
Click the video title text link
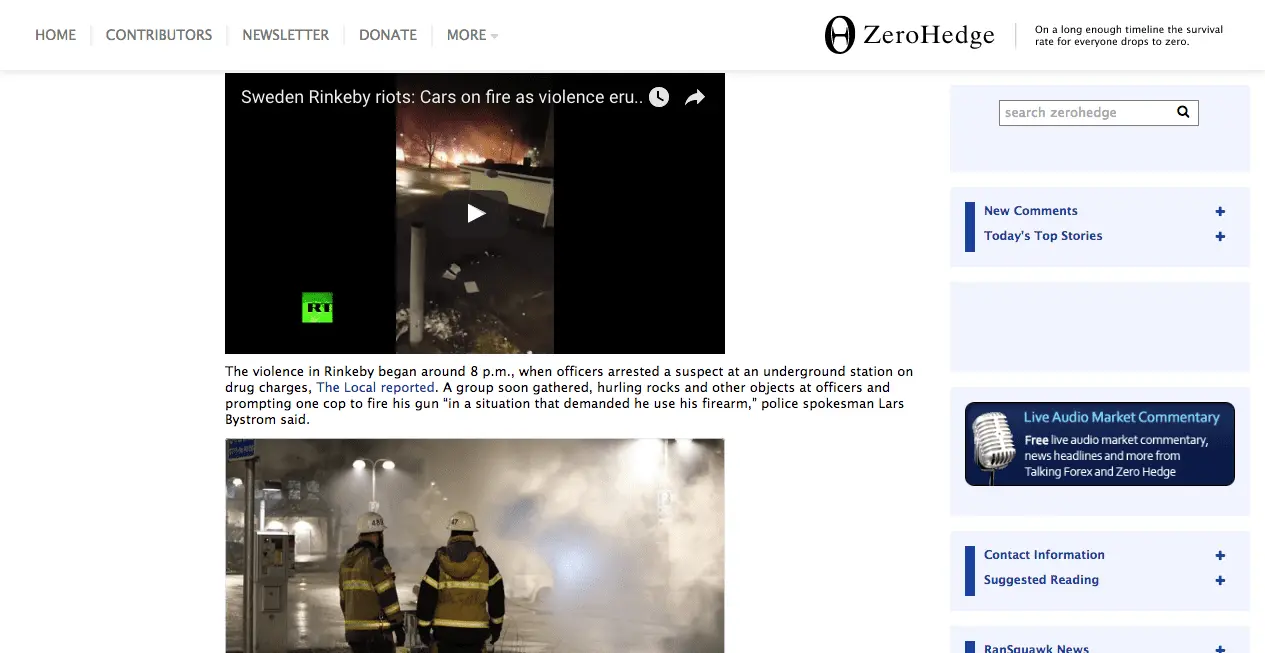(441, 97)
